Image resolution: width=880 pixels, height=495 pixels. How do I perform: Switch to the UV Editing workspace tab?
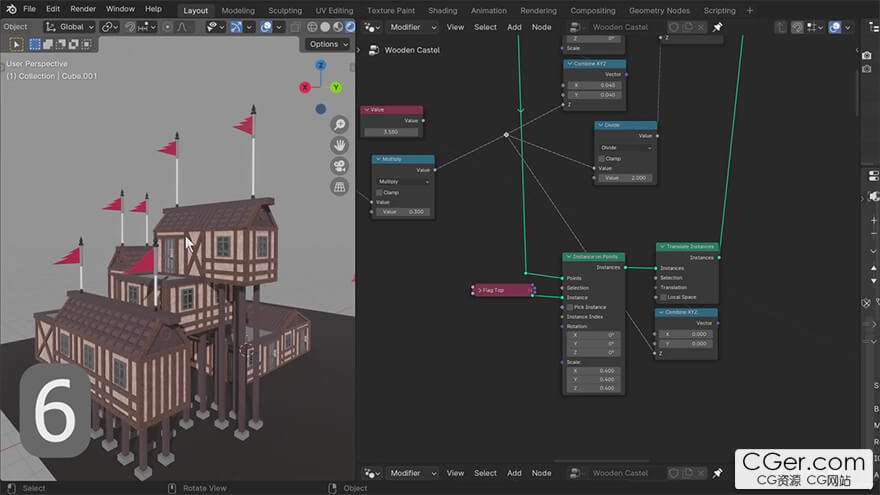click(334, 11)
